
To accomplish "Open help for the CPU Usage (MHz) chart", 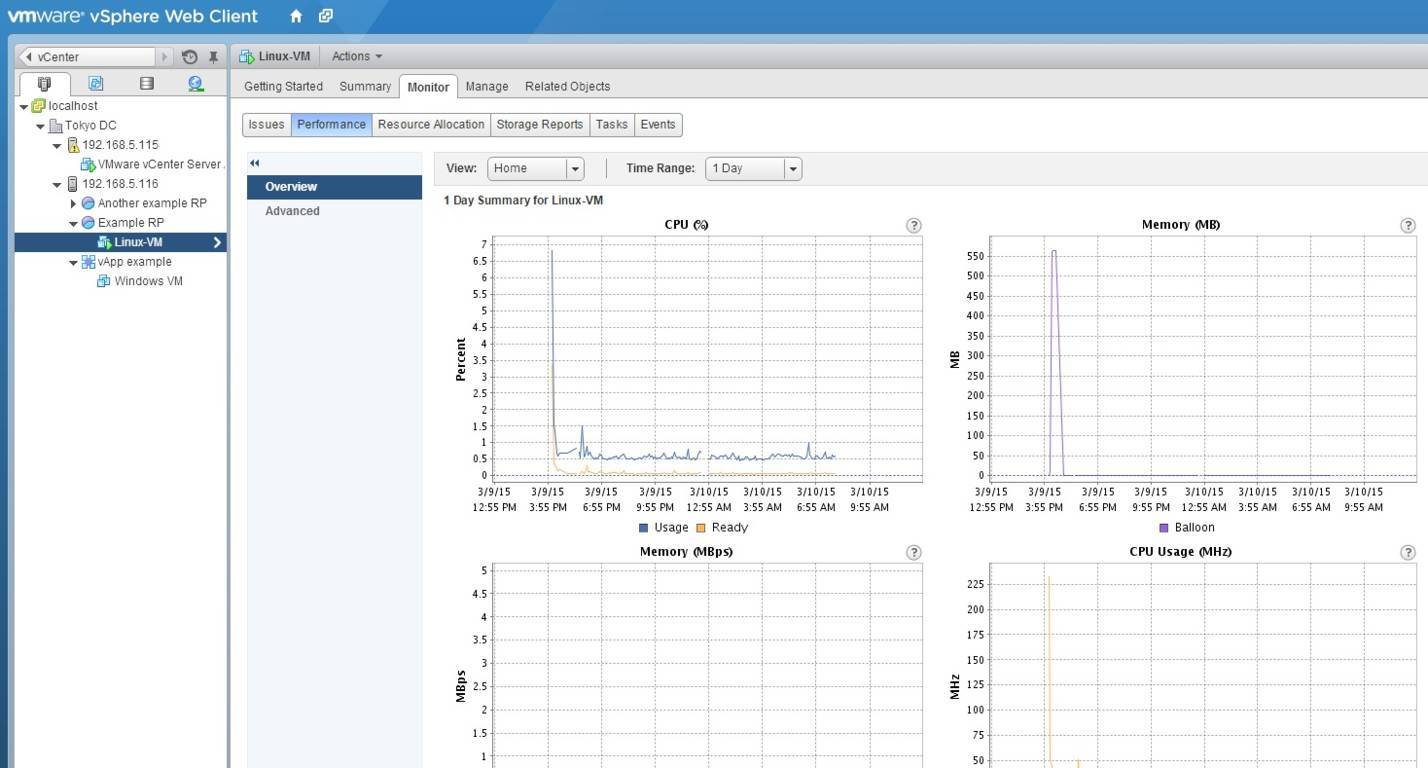I will pyautogui.click(x=1408, y=552).
